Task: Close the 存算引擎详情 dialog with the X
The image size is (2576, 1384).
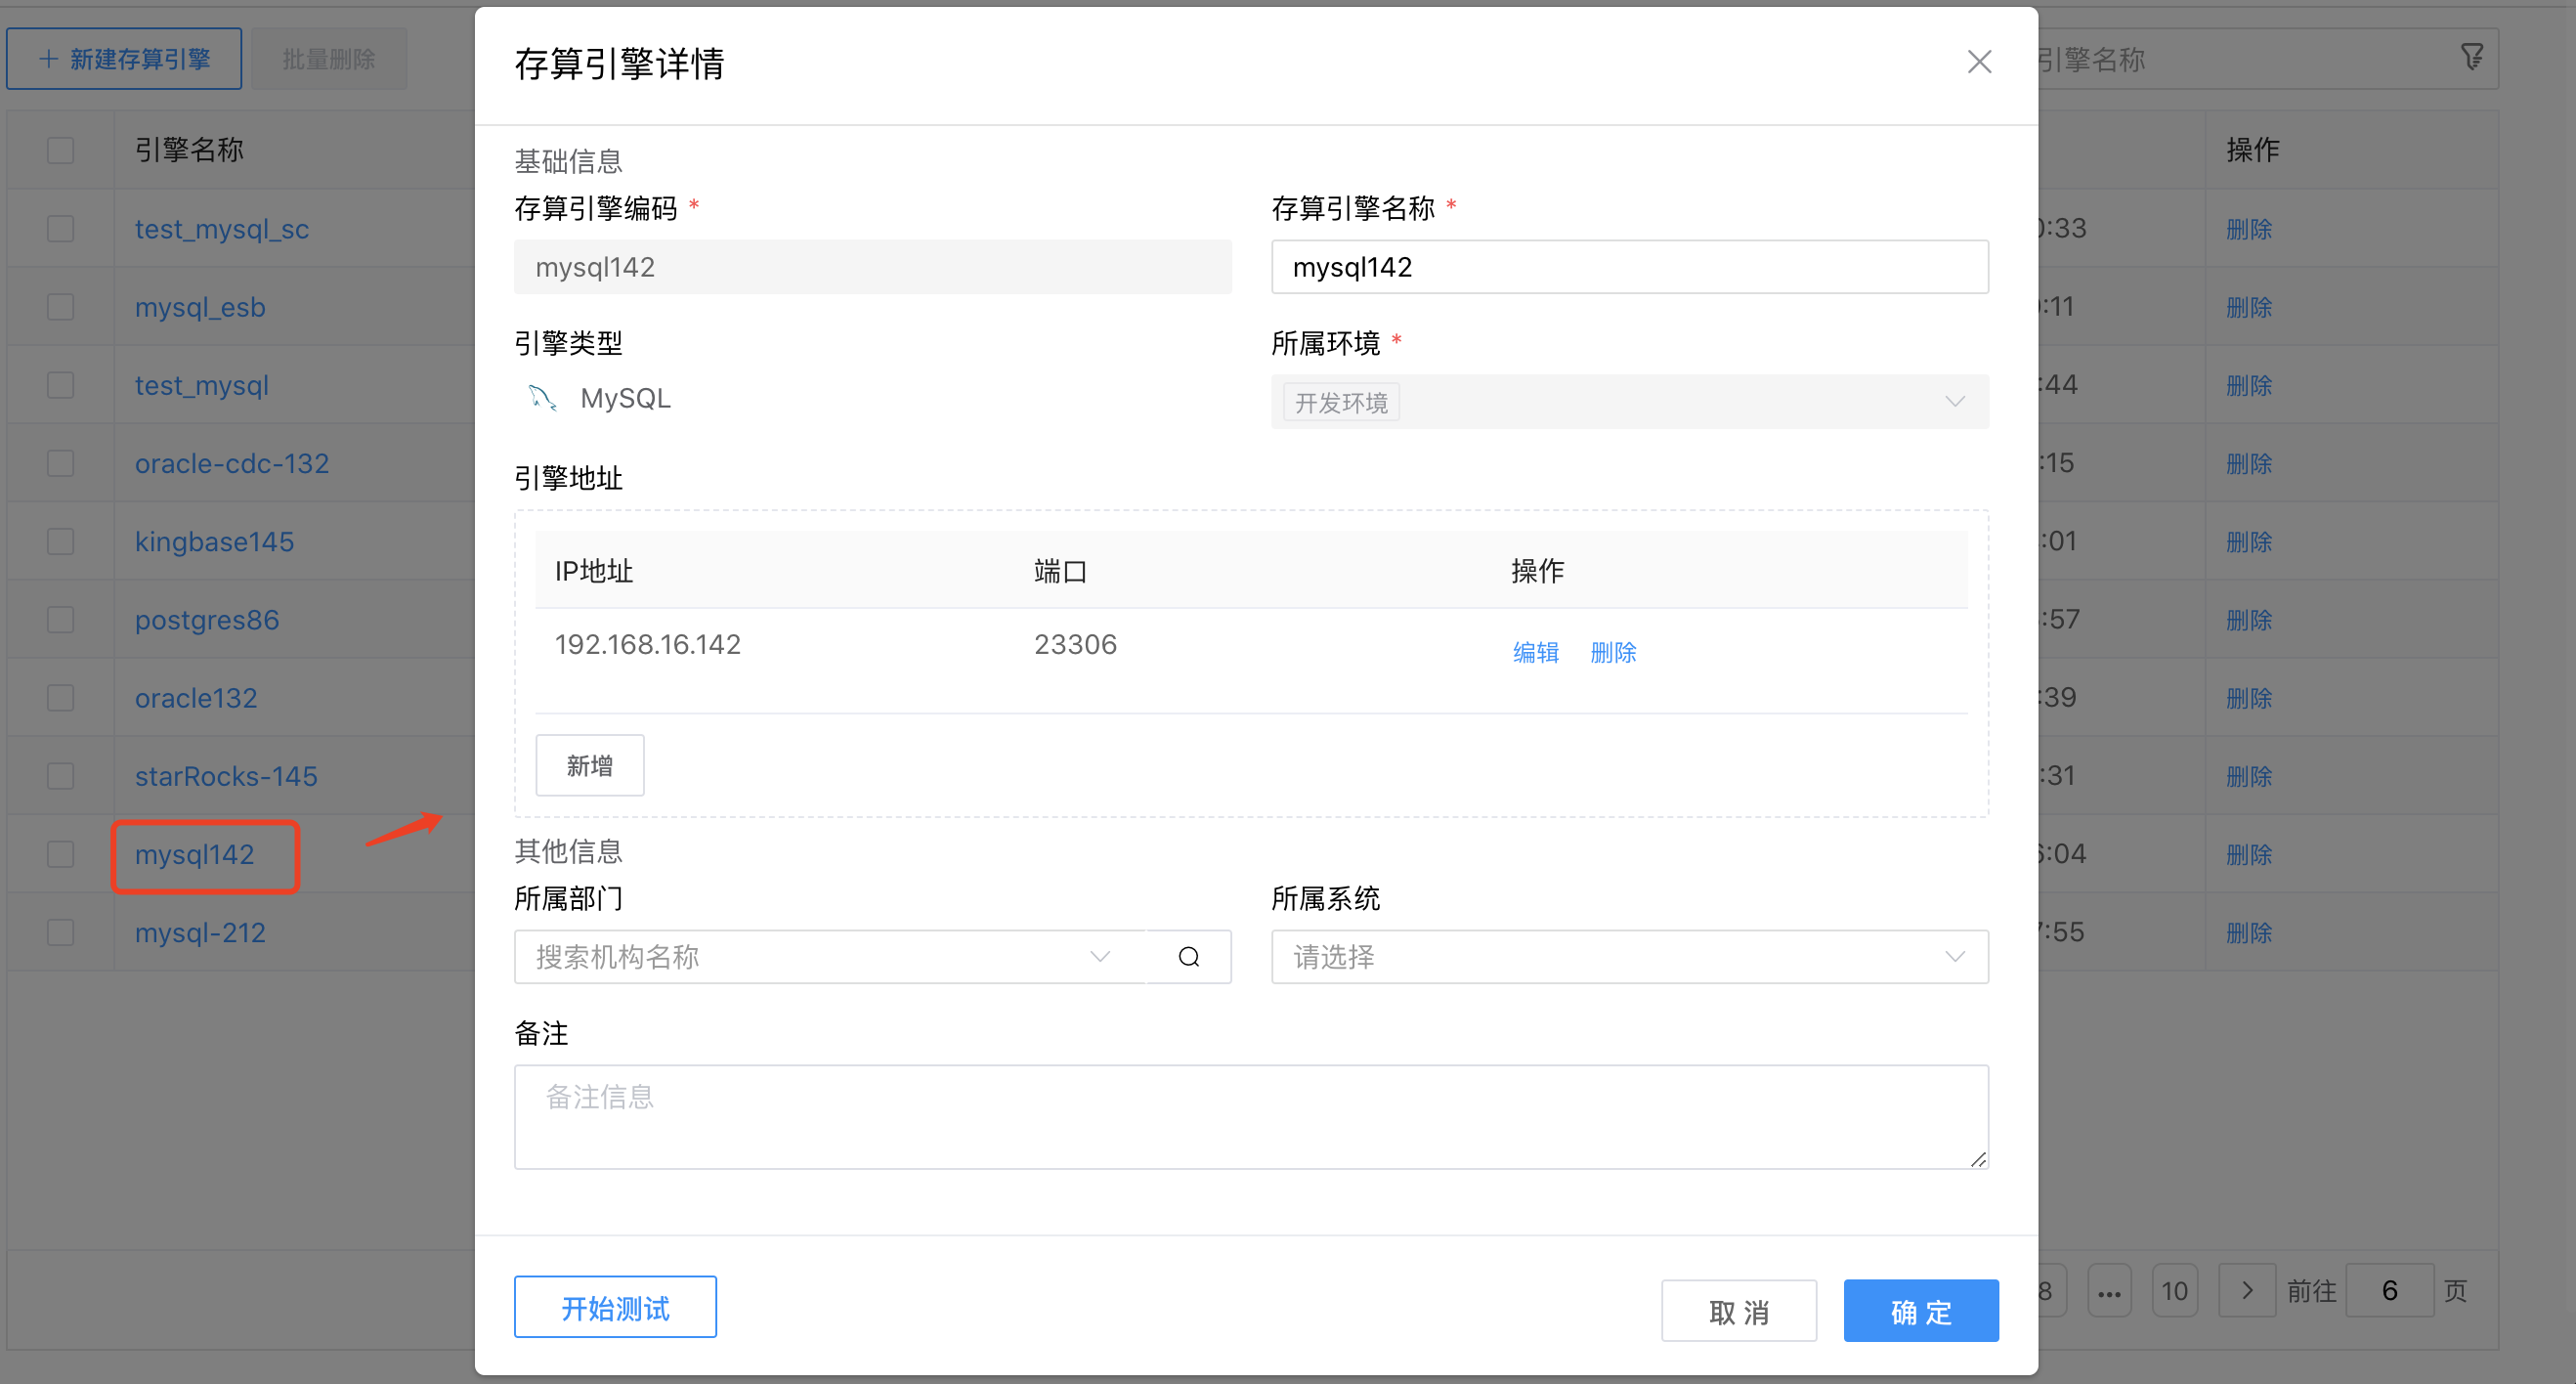Action: 1979,61
